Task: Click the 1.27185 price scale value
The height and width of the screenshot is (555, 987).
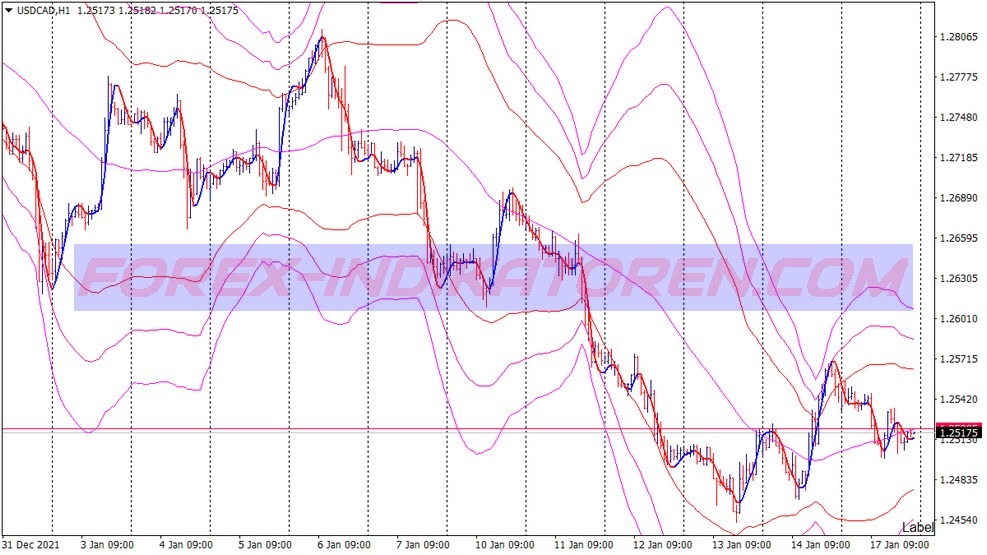Action: (959, 158)
